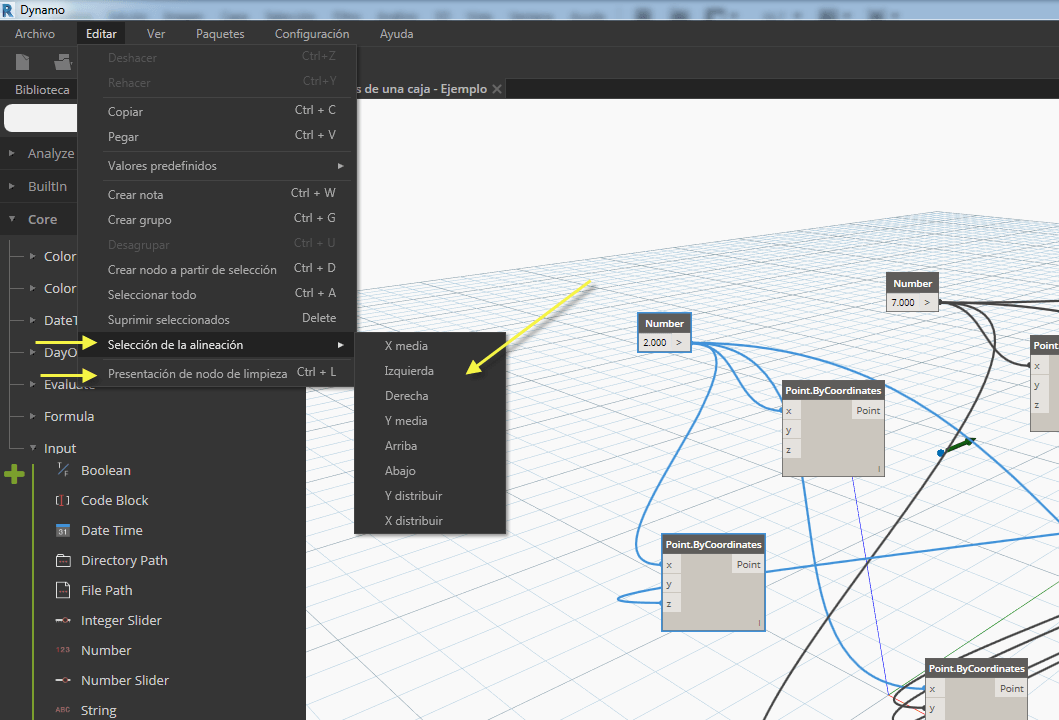Viewport: 1059px width, 720px height.
Task: Select the Directory Path folder icon
Action: click(63, 561)
